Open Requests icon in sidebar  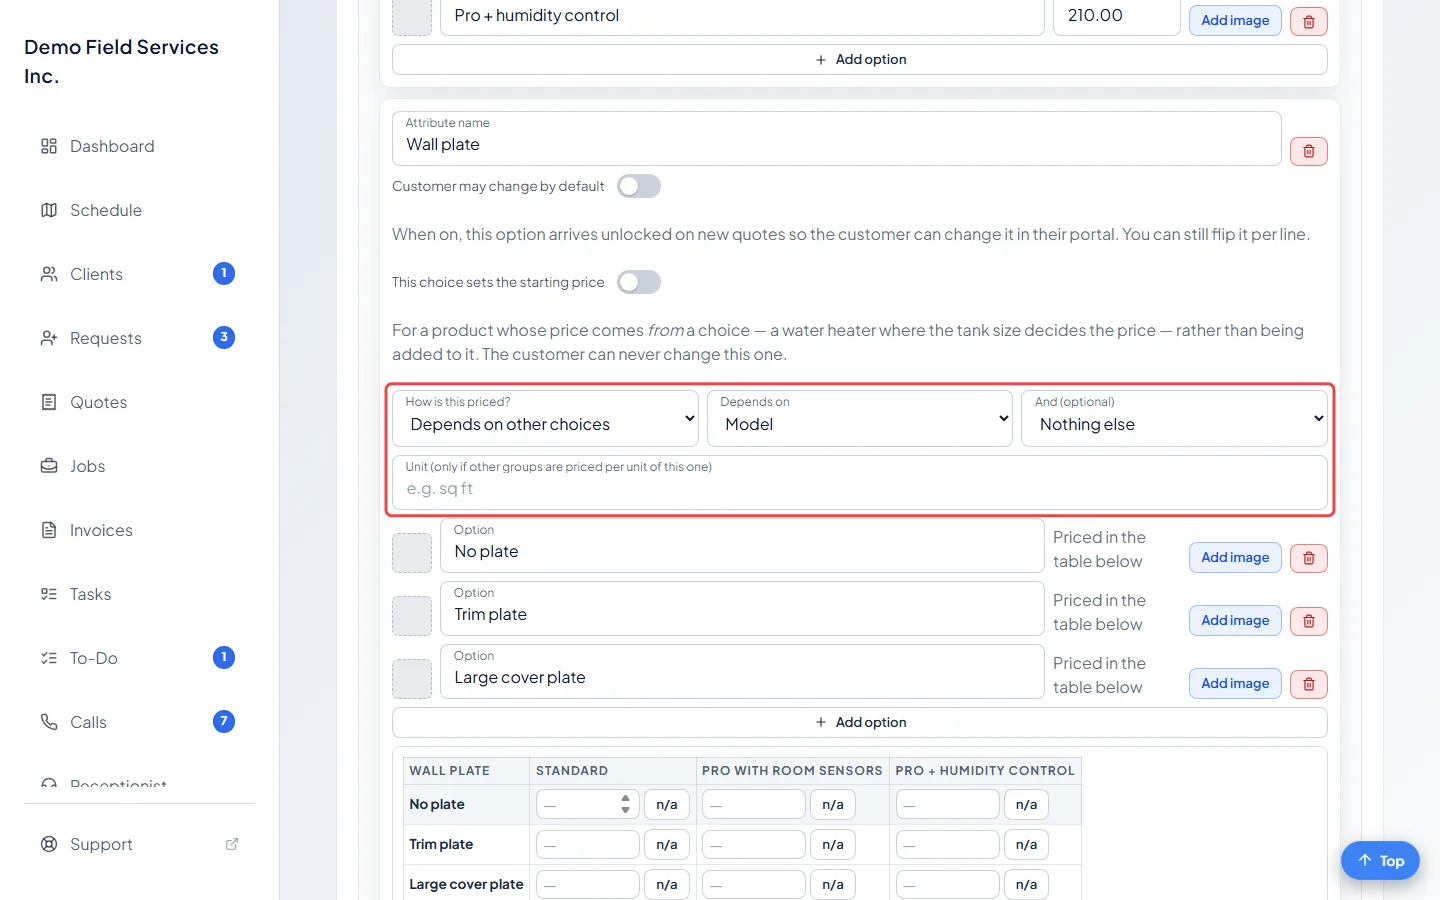click(49, 338)
